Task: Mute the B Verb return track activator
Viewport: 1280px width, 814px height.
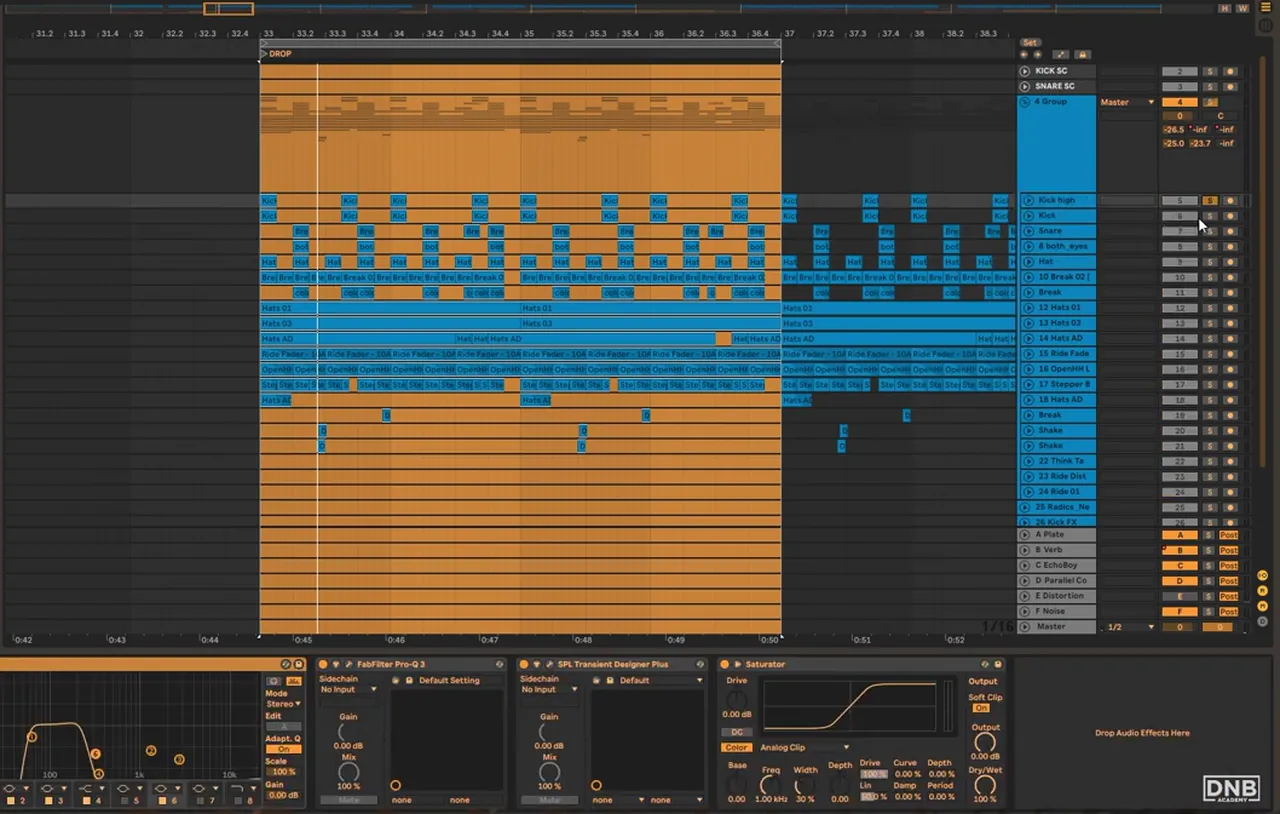Action: (1180, 550)
